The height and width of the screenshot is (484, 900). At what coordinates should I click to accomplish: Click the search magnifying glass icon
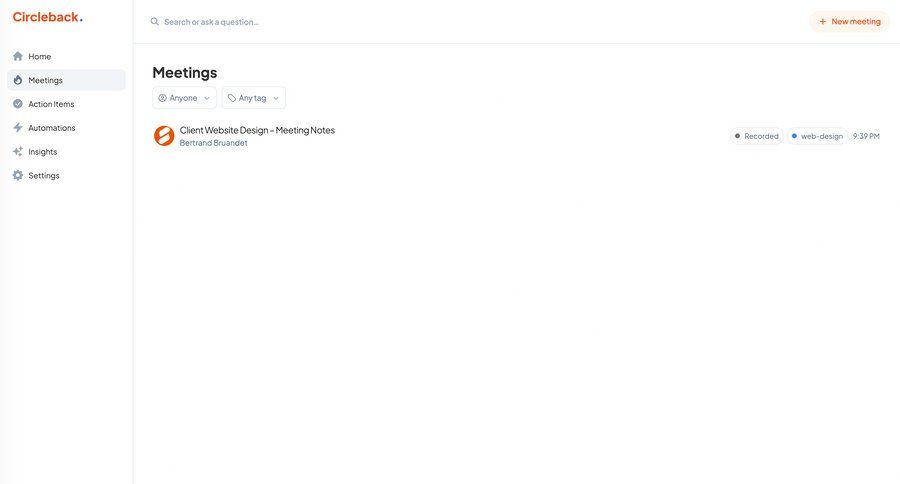click(x=155, y=21)
